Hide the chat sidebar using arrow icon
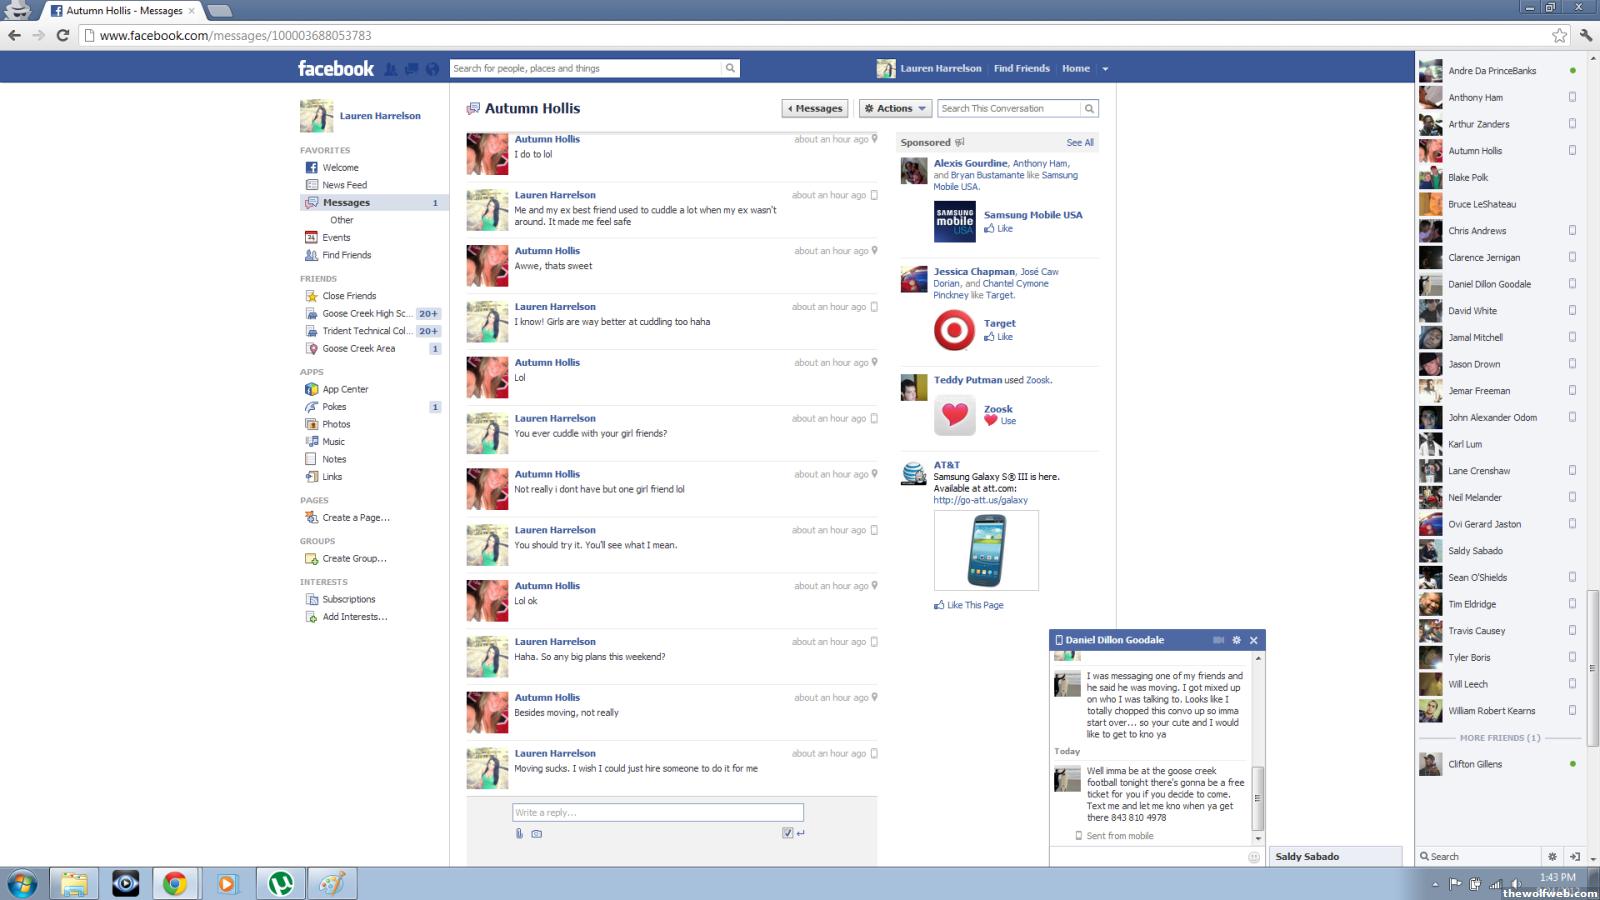Screen dimensions: 1600x900 click(x=1575, y=857)
